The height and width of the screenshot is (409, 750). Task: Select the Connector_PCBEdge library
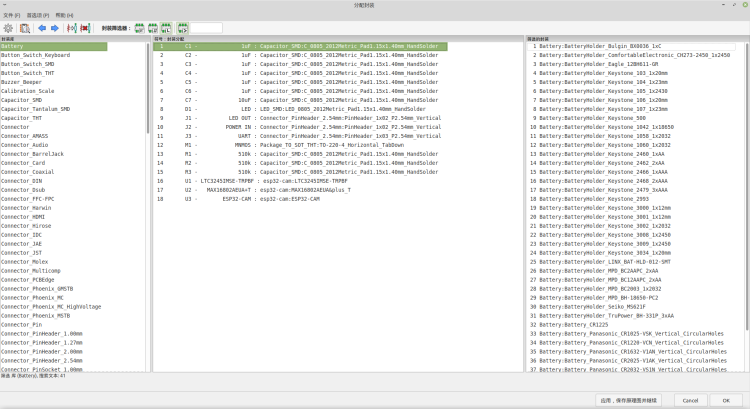[x=27, y=280]
